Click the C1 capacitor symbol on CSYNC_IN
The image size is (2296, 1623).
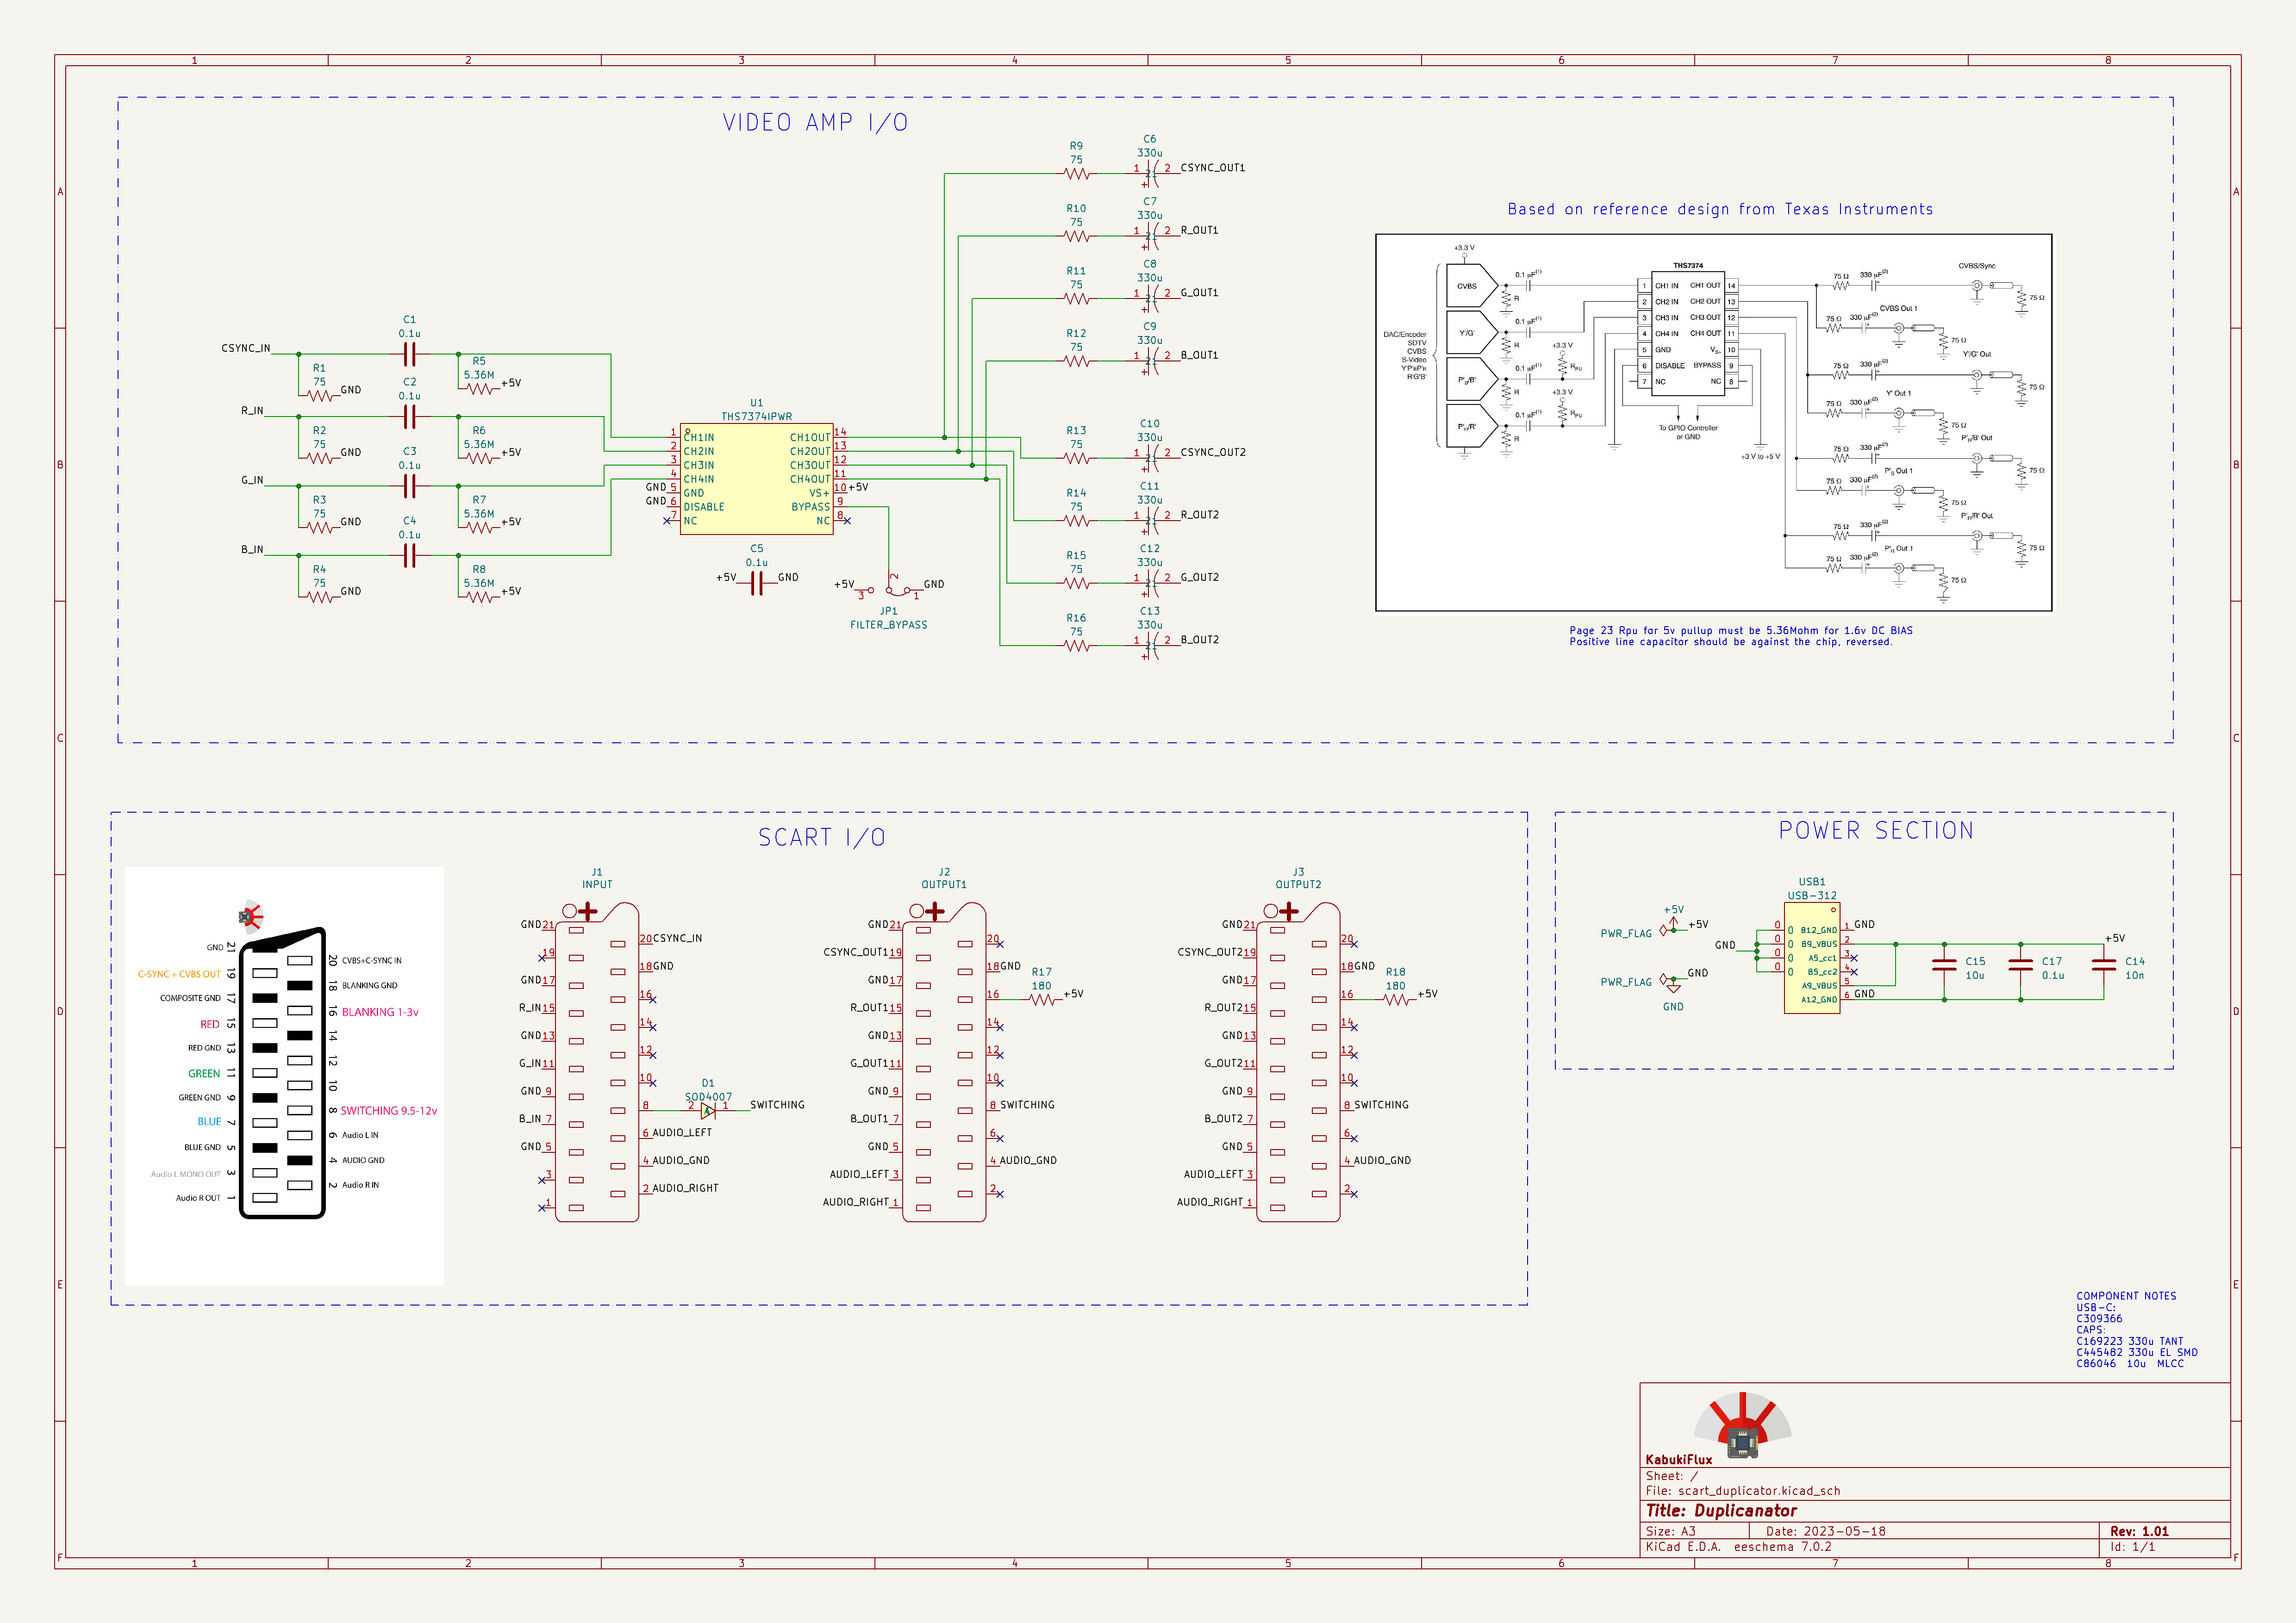coord(409,354)
